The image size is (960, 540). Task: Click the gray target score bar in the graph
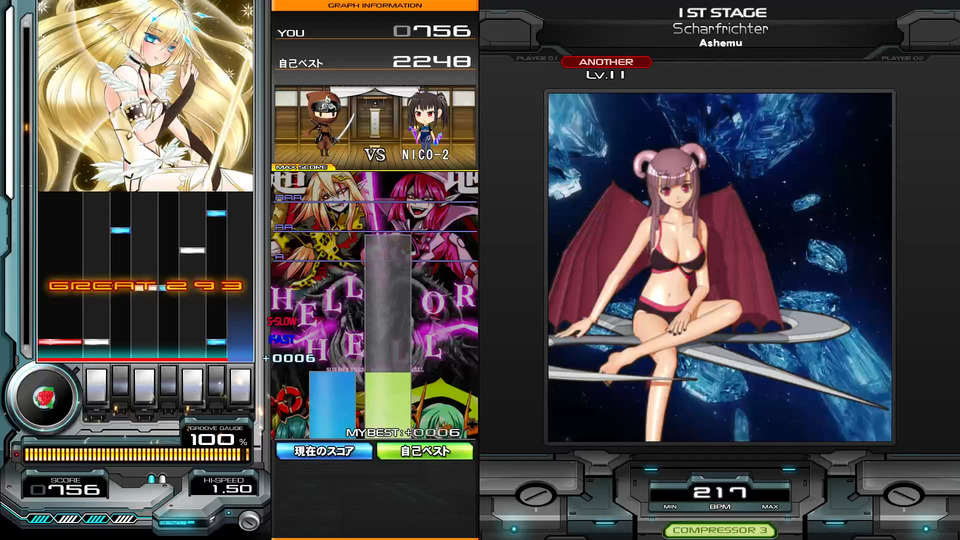[x=388, y=303]
